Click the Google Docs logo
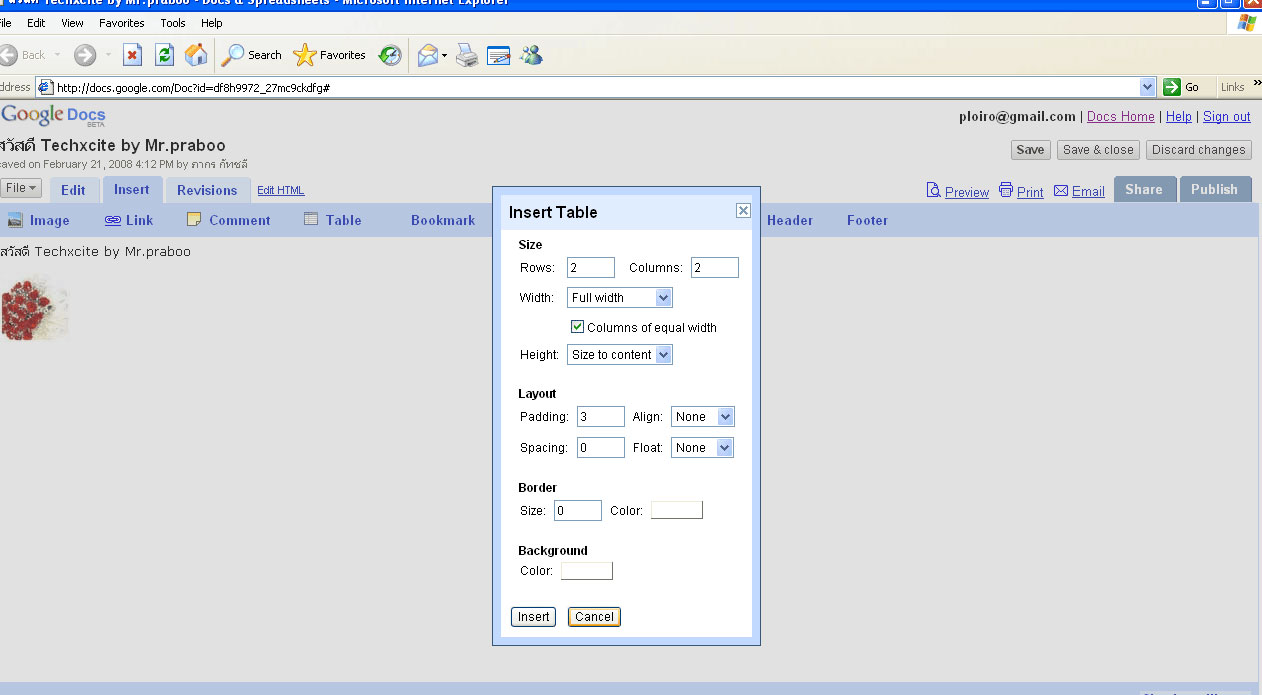The image size is (1262, 695). tap(53, 116)
